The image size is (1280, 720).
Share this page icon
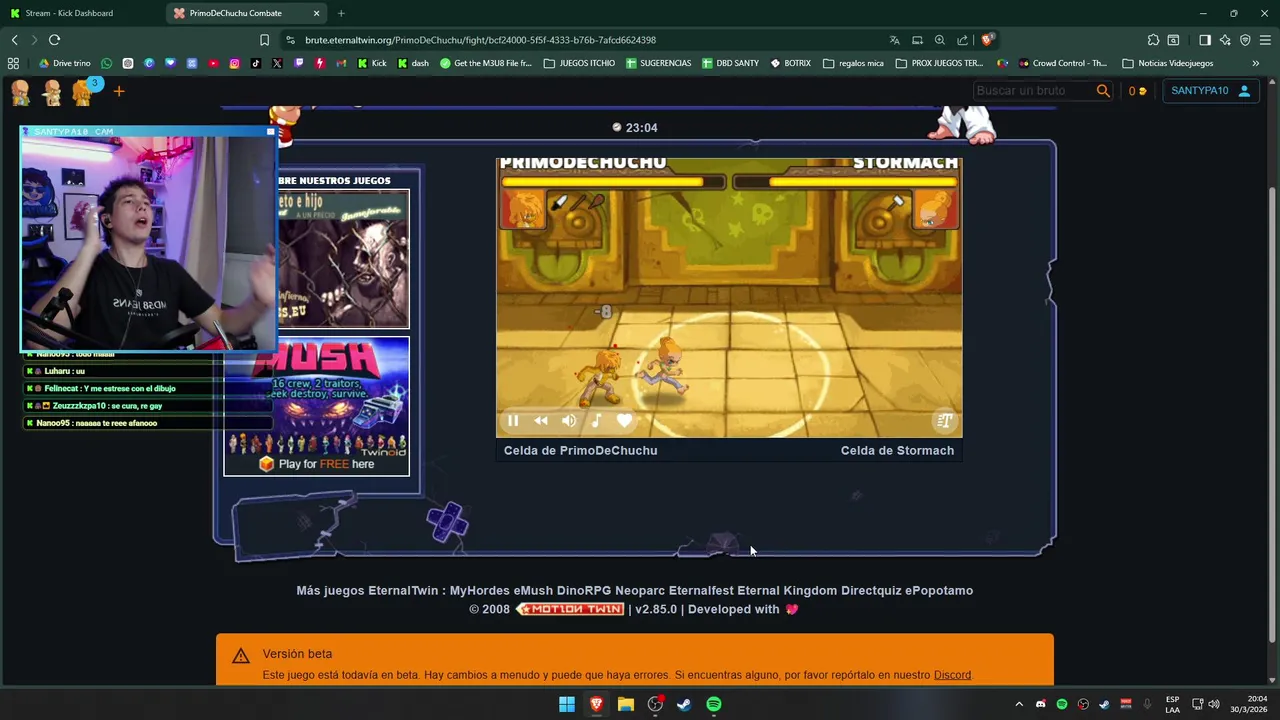click(x=962, y=40)
